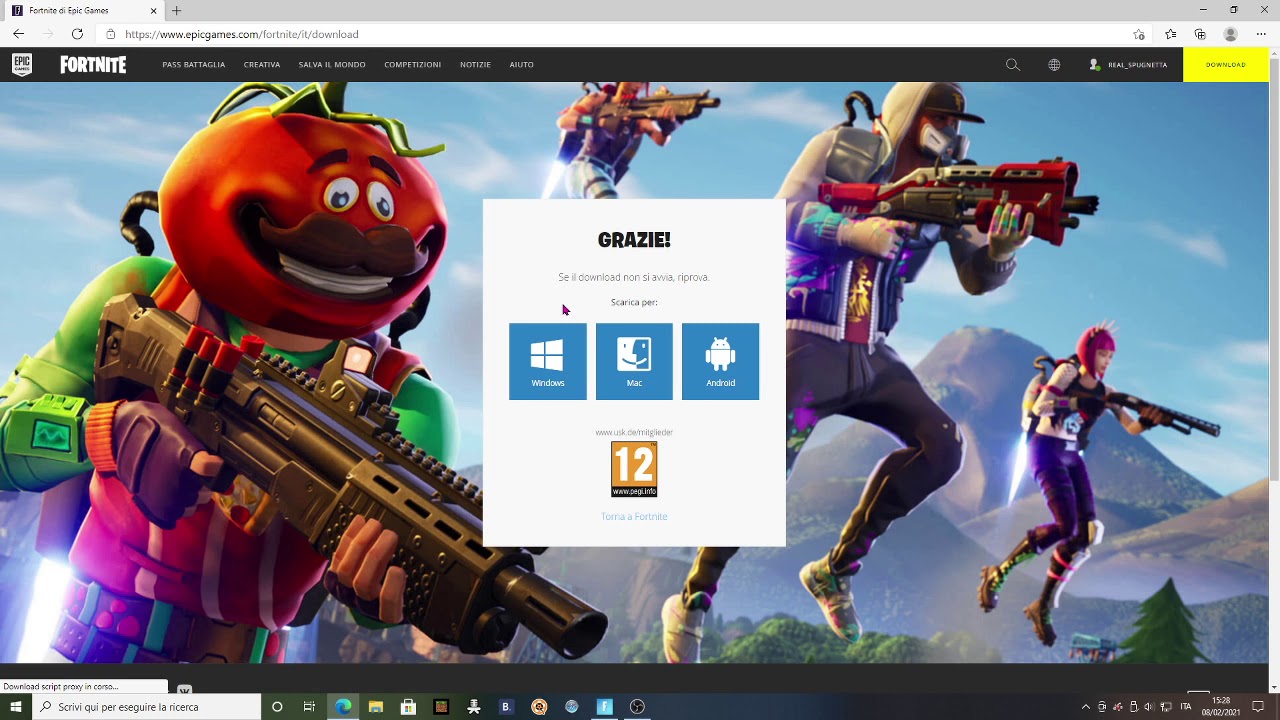
Task: Open File Explorer from taskbar
Action: click(x=376, y=707)
